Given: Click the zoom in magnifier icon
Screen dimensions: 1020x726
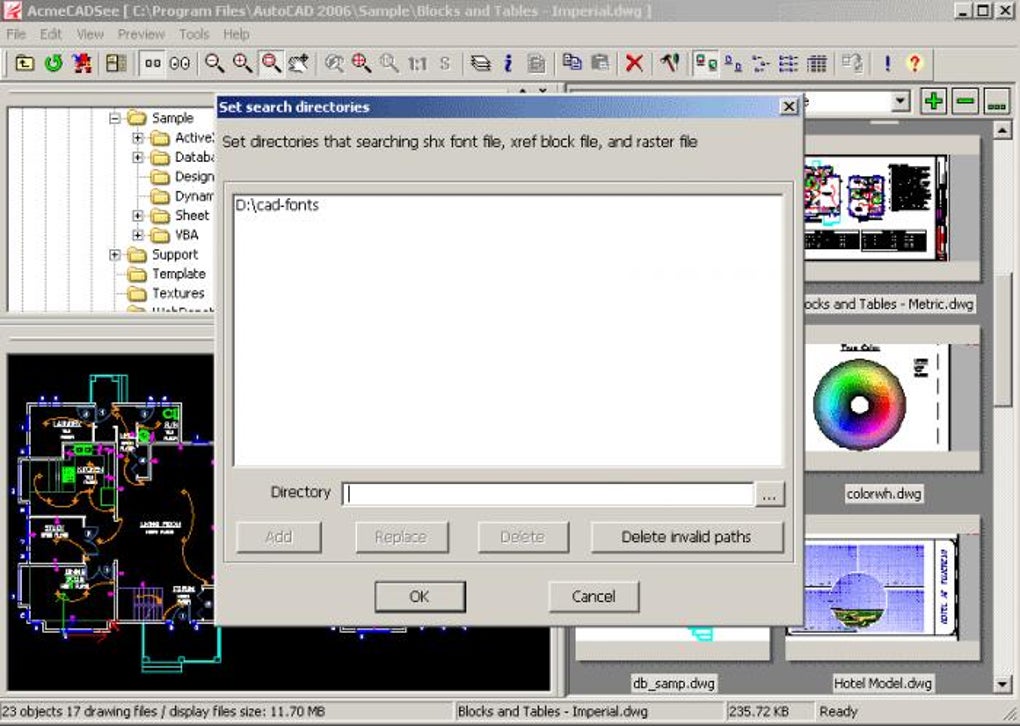Looking at the screenshot, I should (x=242, y=63).
